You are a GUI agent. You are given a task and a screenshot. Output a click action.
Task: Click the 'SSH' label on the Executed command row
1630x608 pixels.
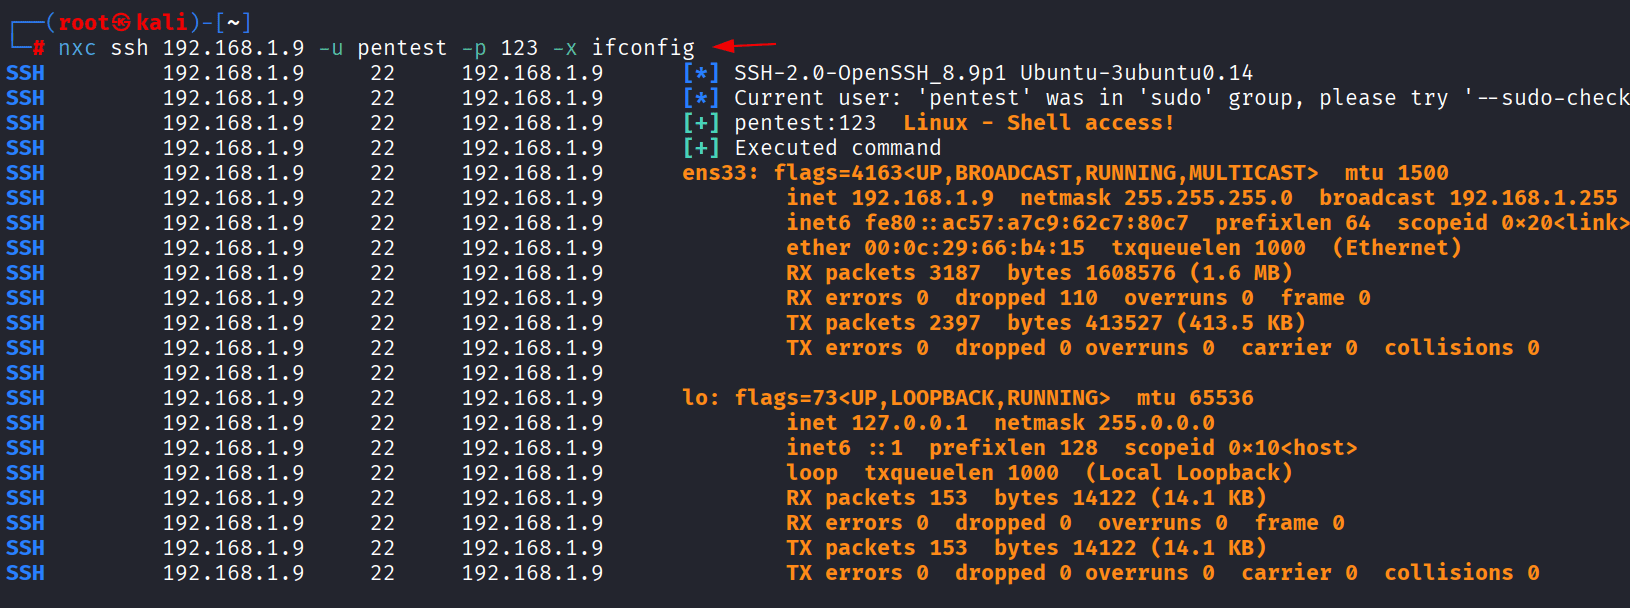25,148
